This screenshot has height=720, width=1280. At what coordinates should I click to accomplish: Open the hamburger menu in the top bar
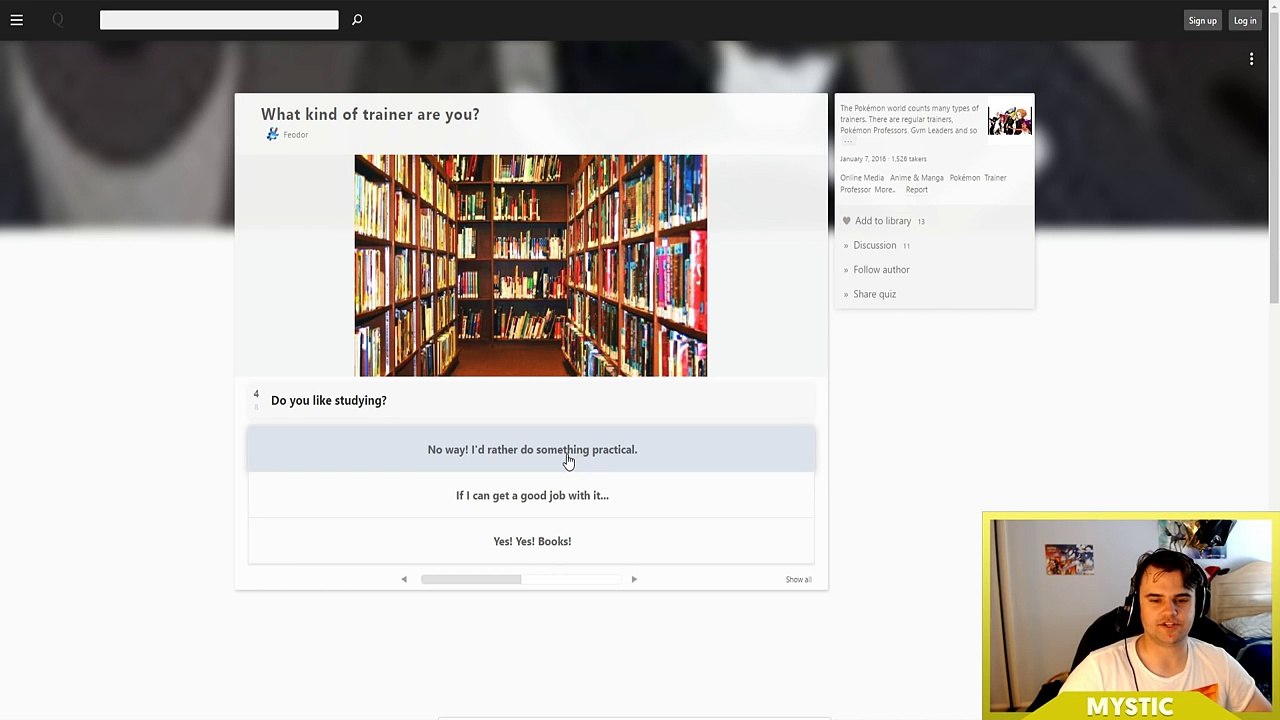click(x=17, y=20)
